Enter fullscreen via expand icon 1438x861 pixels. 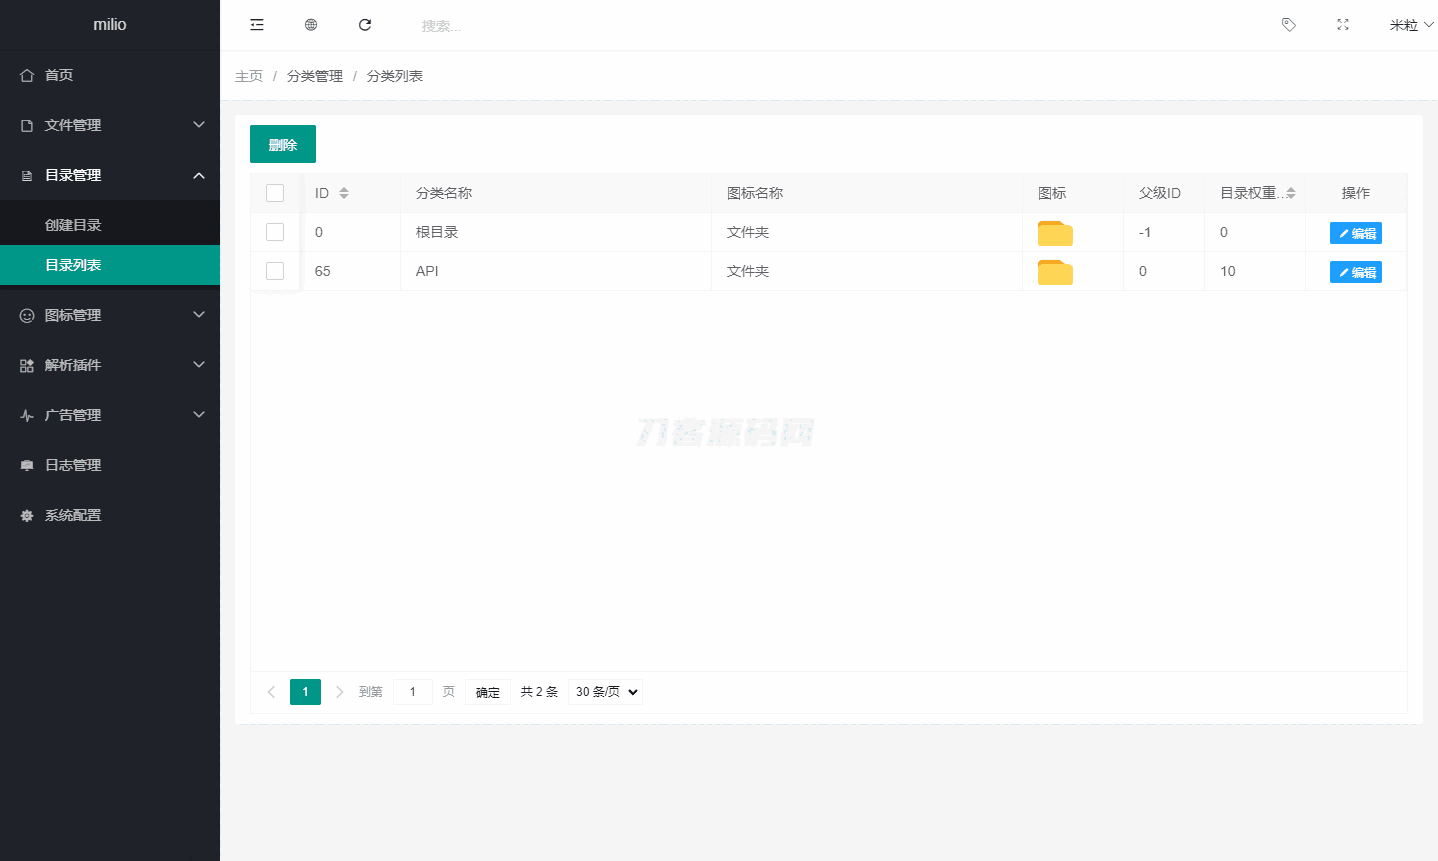pos(1342,24)
